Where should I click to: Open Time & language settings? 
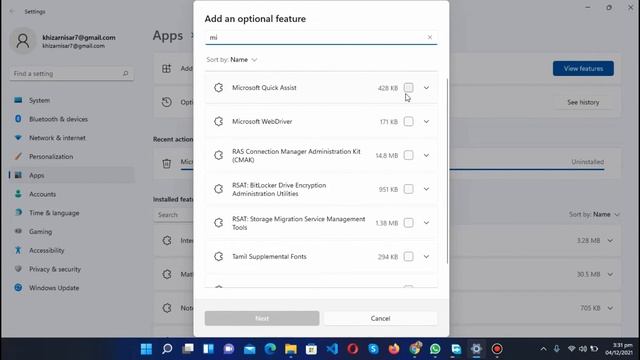coord(71,213)
